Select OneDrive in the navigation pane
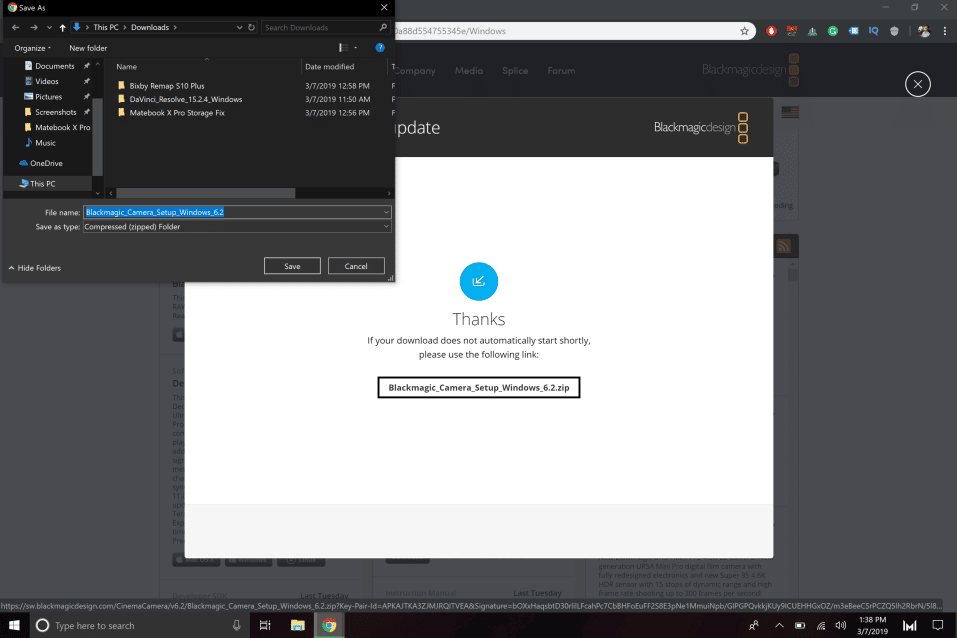Image resolution: width=957 pixels, height=638 pixels. (x=46, y=163)
